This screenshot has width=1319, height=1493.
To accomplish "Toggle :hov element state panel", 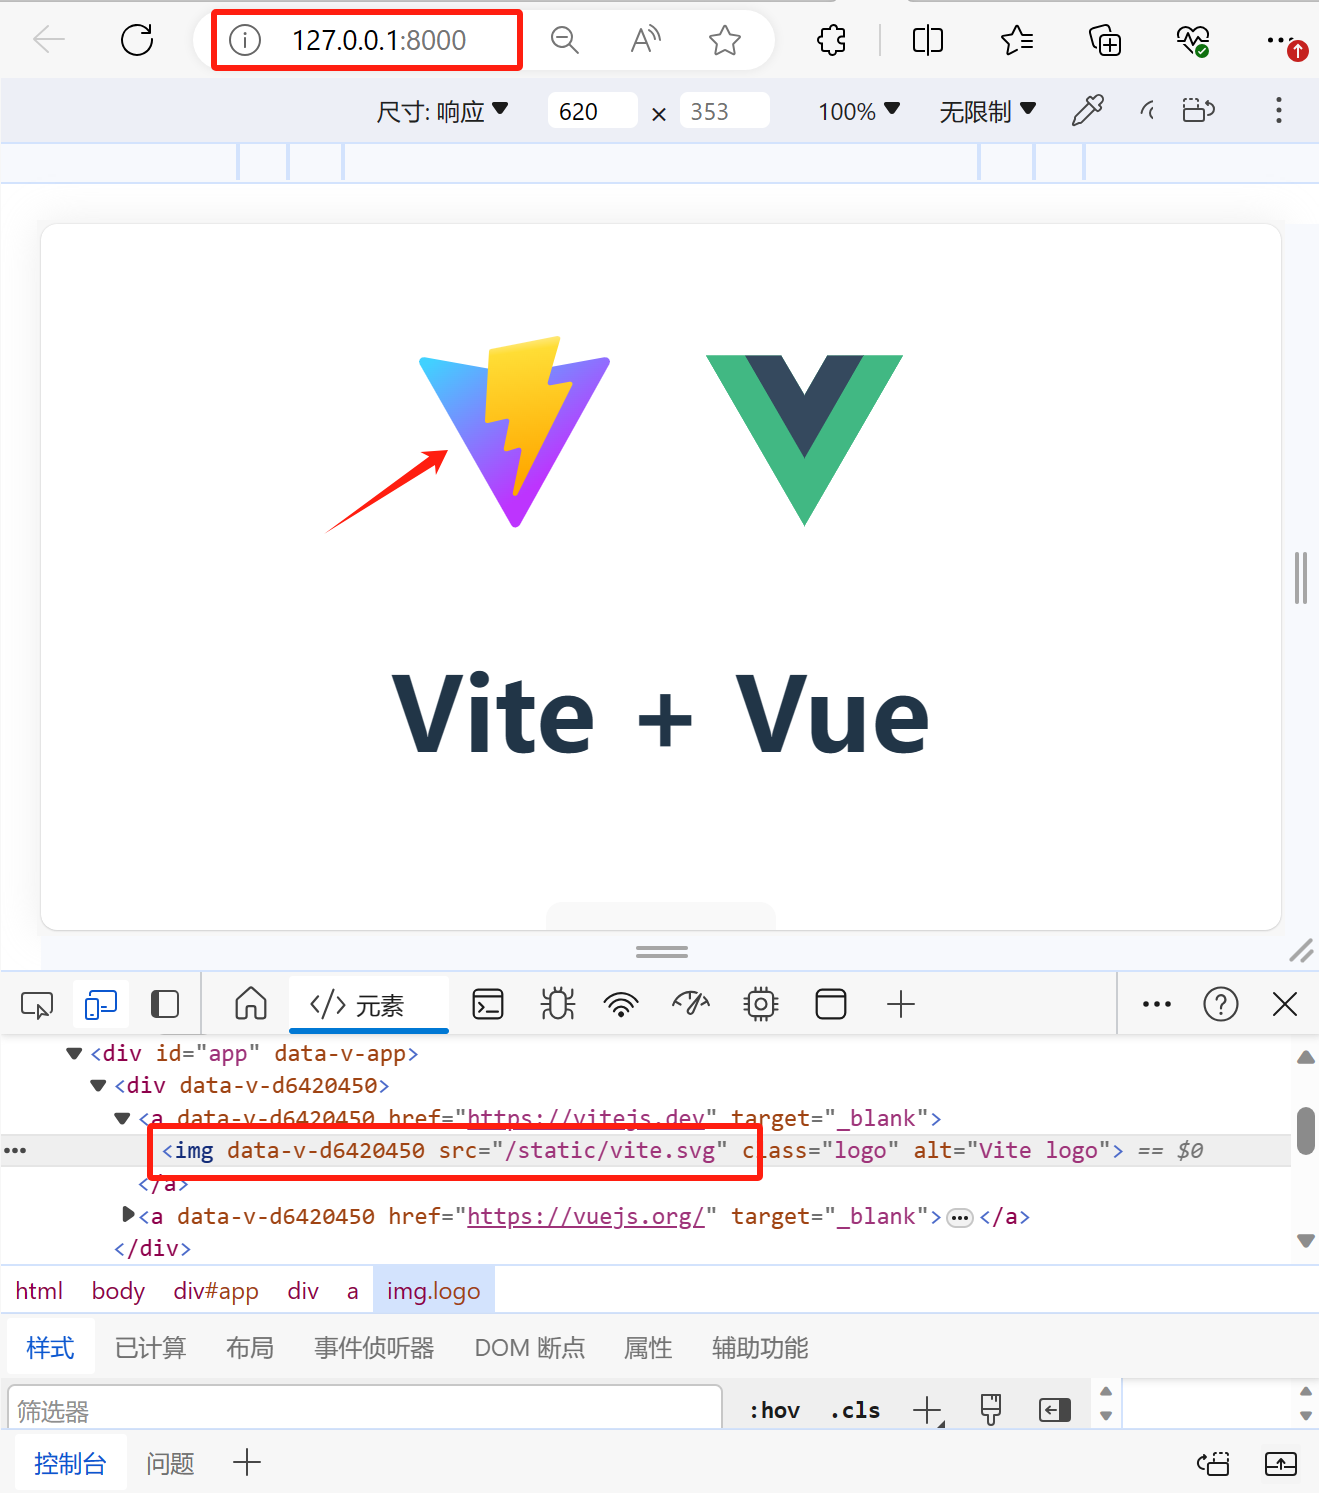I will (774, 1410).
